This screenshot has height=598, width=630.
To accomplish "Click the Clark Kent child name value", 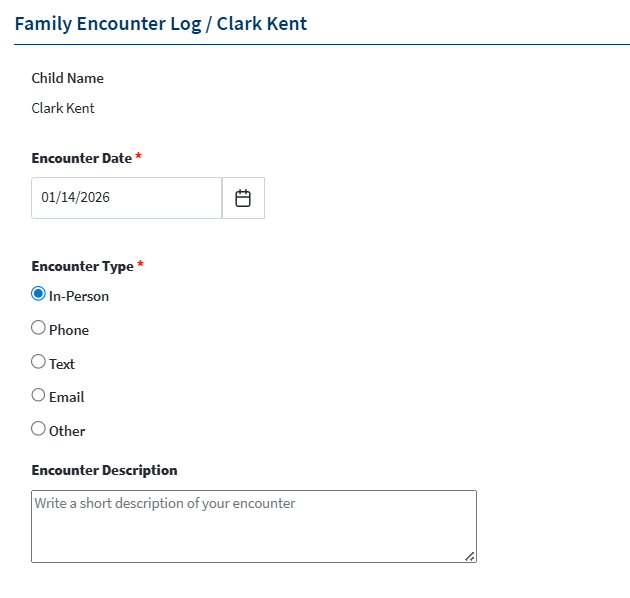I will pos(63,108).
